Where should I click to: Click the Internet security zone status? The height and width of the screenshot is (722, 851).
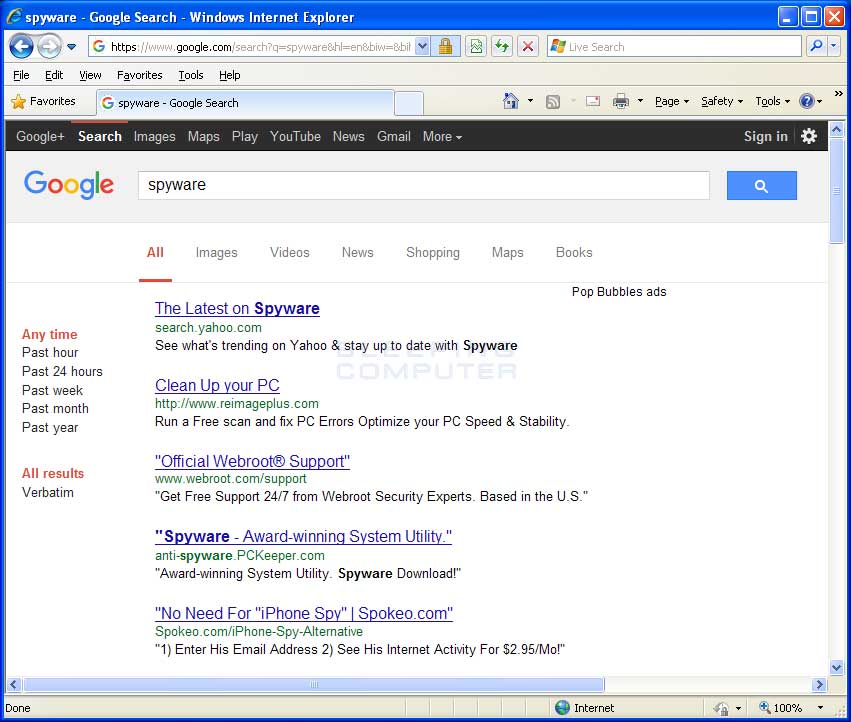[585, 708]
